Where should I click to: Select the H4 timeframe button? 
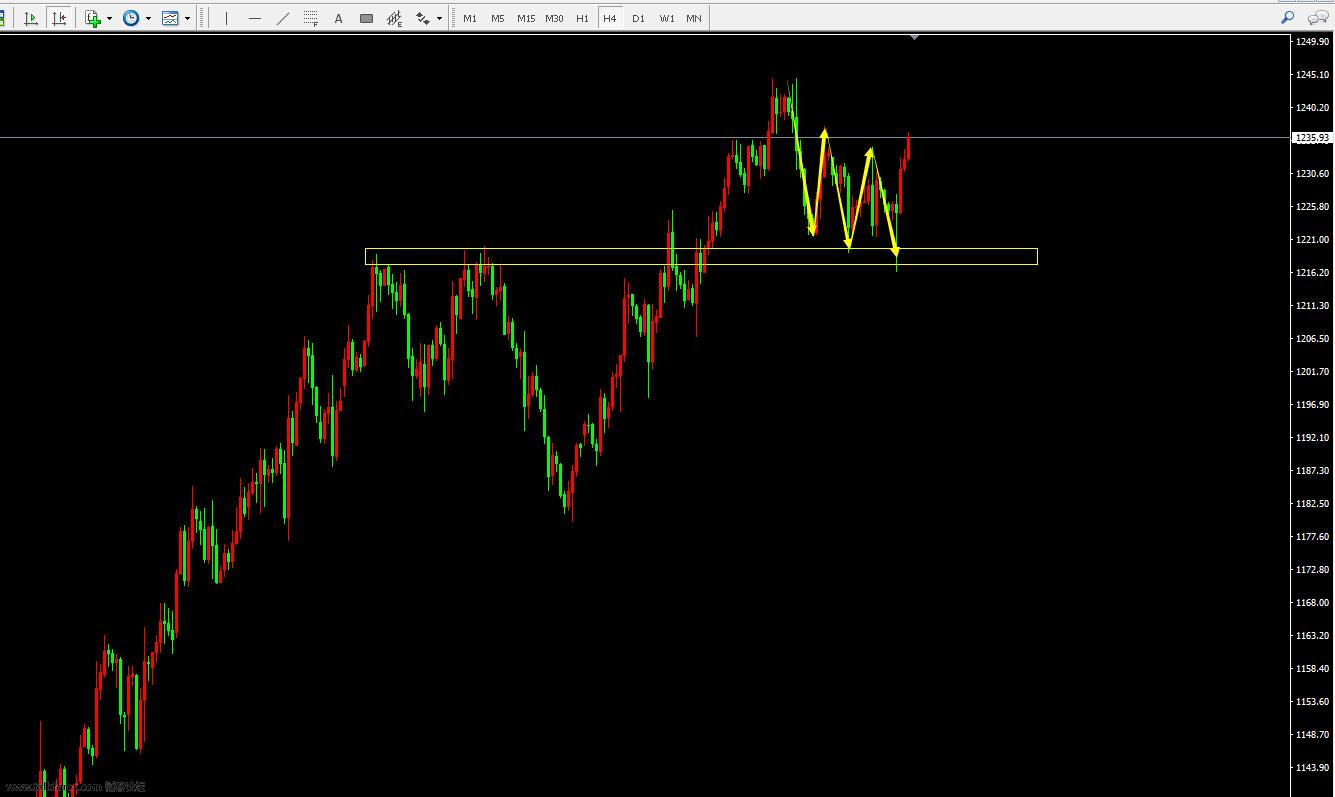[610, 18]
